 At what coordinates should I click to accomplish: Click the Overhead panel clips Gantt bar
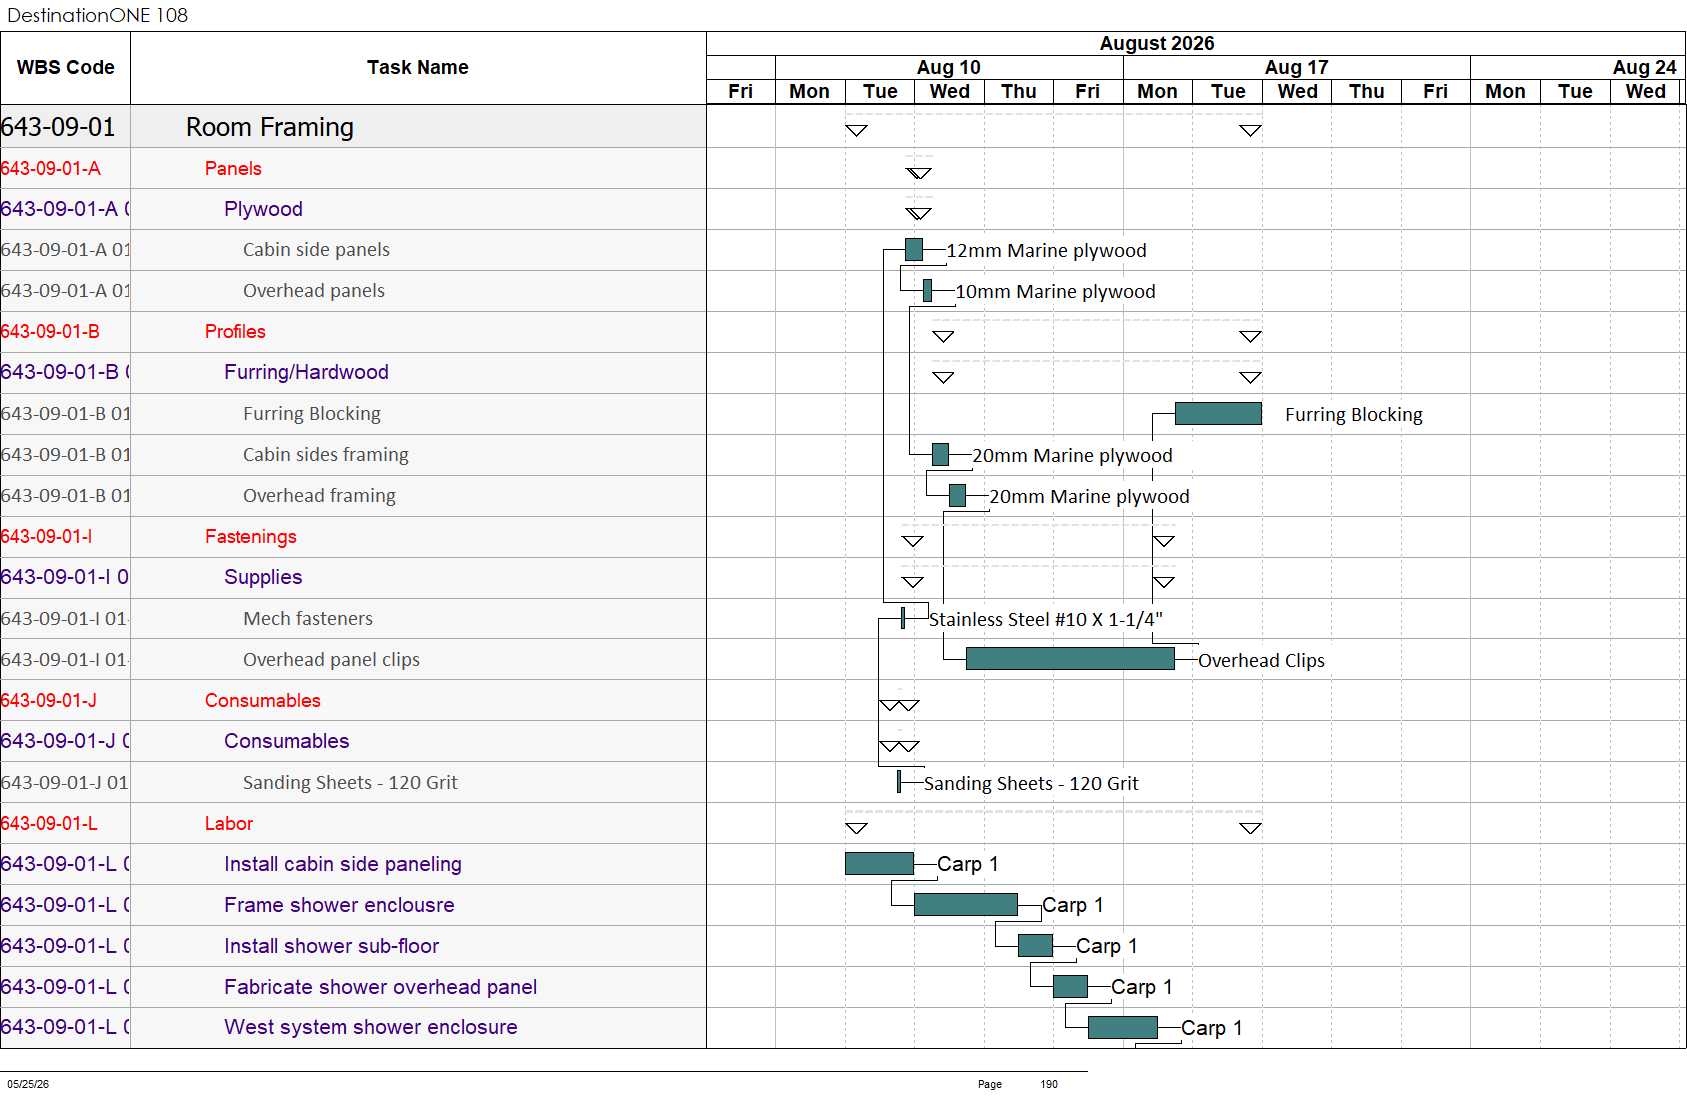coord(1071,658)
